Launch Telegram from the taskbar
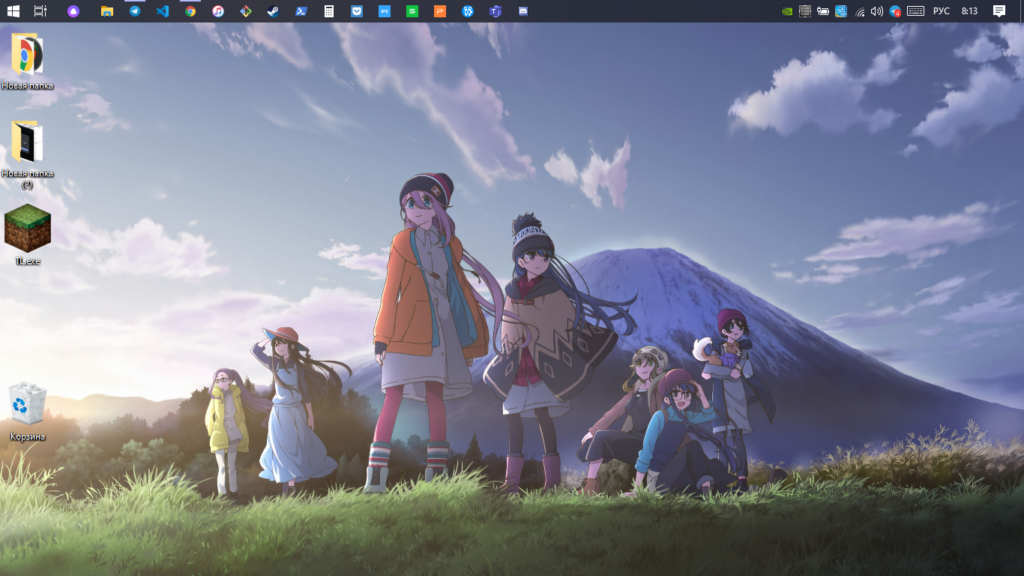The height and width of the screenshot is (576, 1024). click(135, 11)
